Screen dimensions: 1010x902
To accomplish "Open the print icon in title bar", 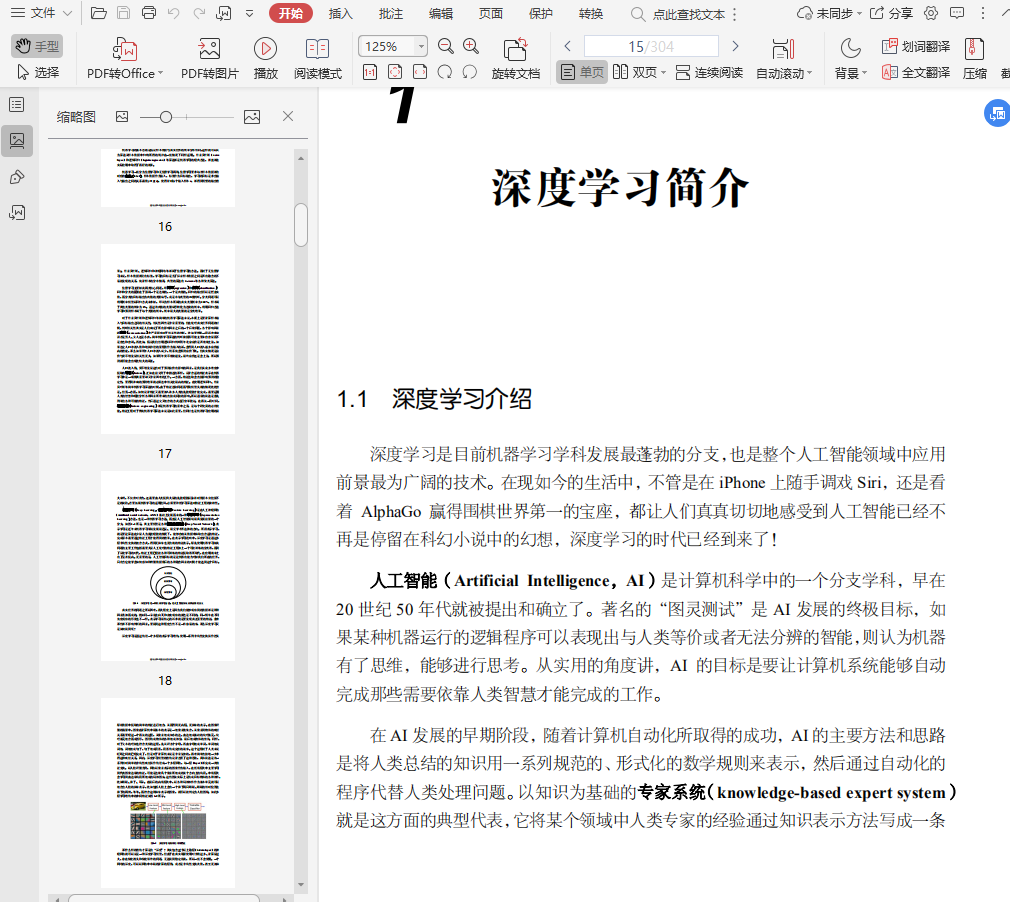I will (149, 13).
